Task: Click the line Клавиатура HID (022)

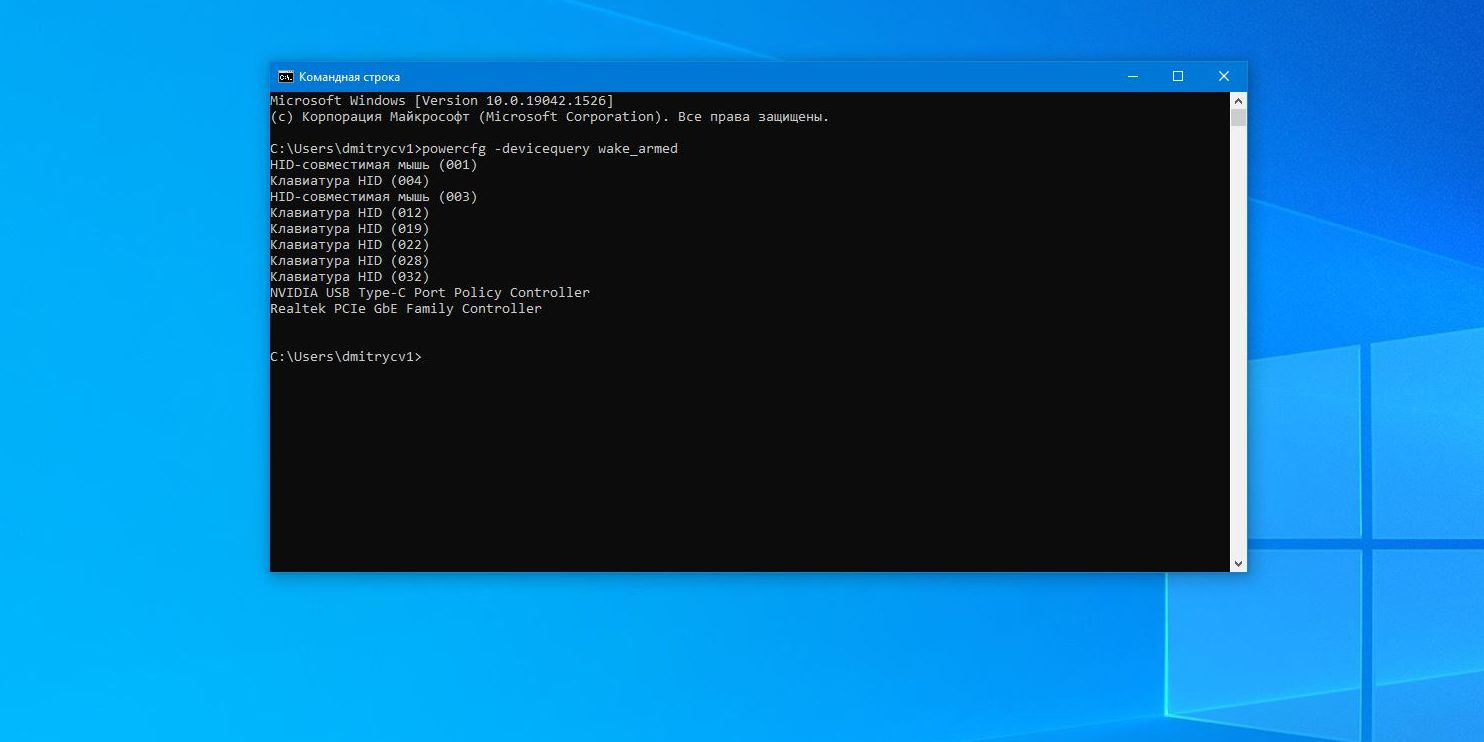Action: (x=350, y=245)
